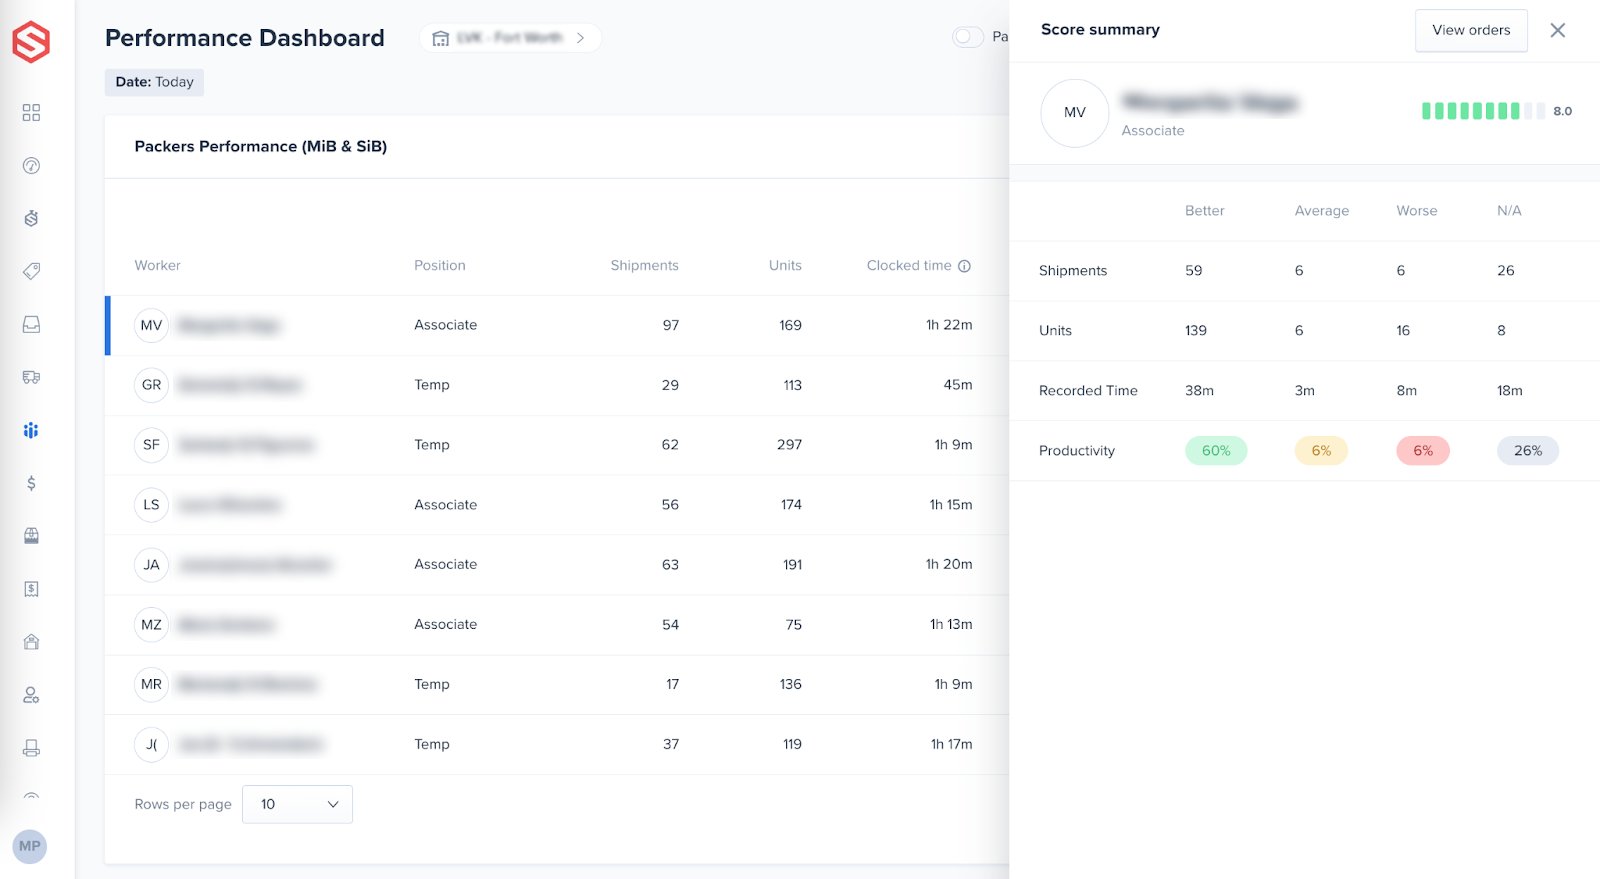Click the 174 units cell

[x=791, y=505]
